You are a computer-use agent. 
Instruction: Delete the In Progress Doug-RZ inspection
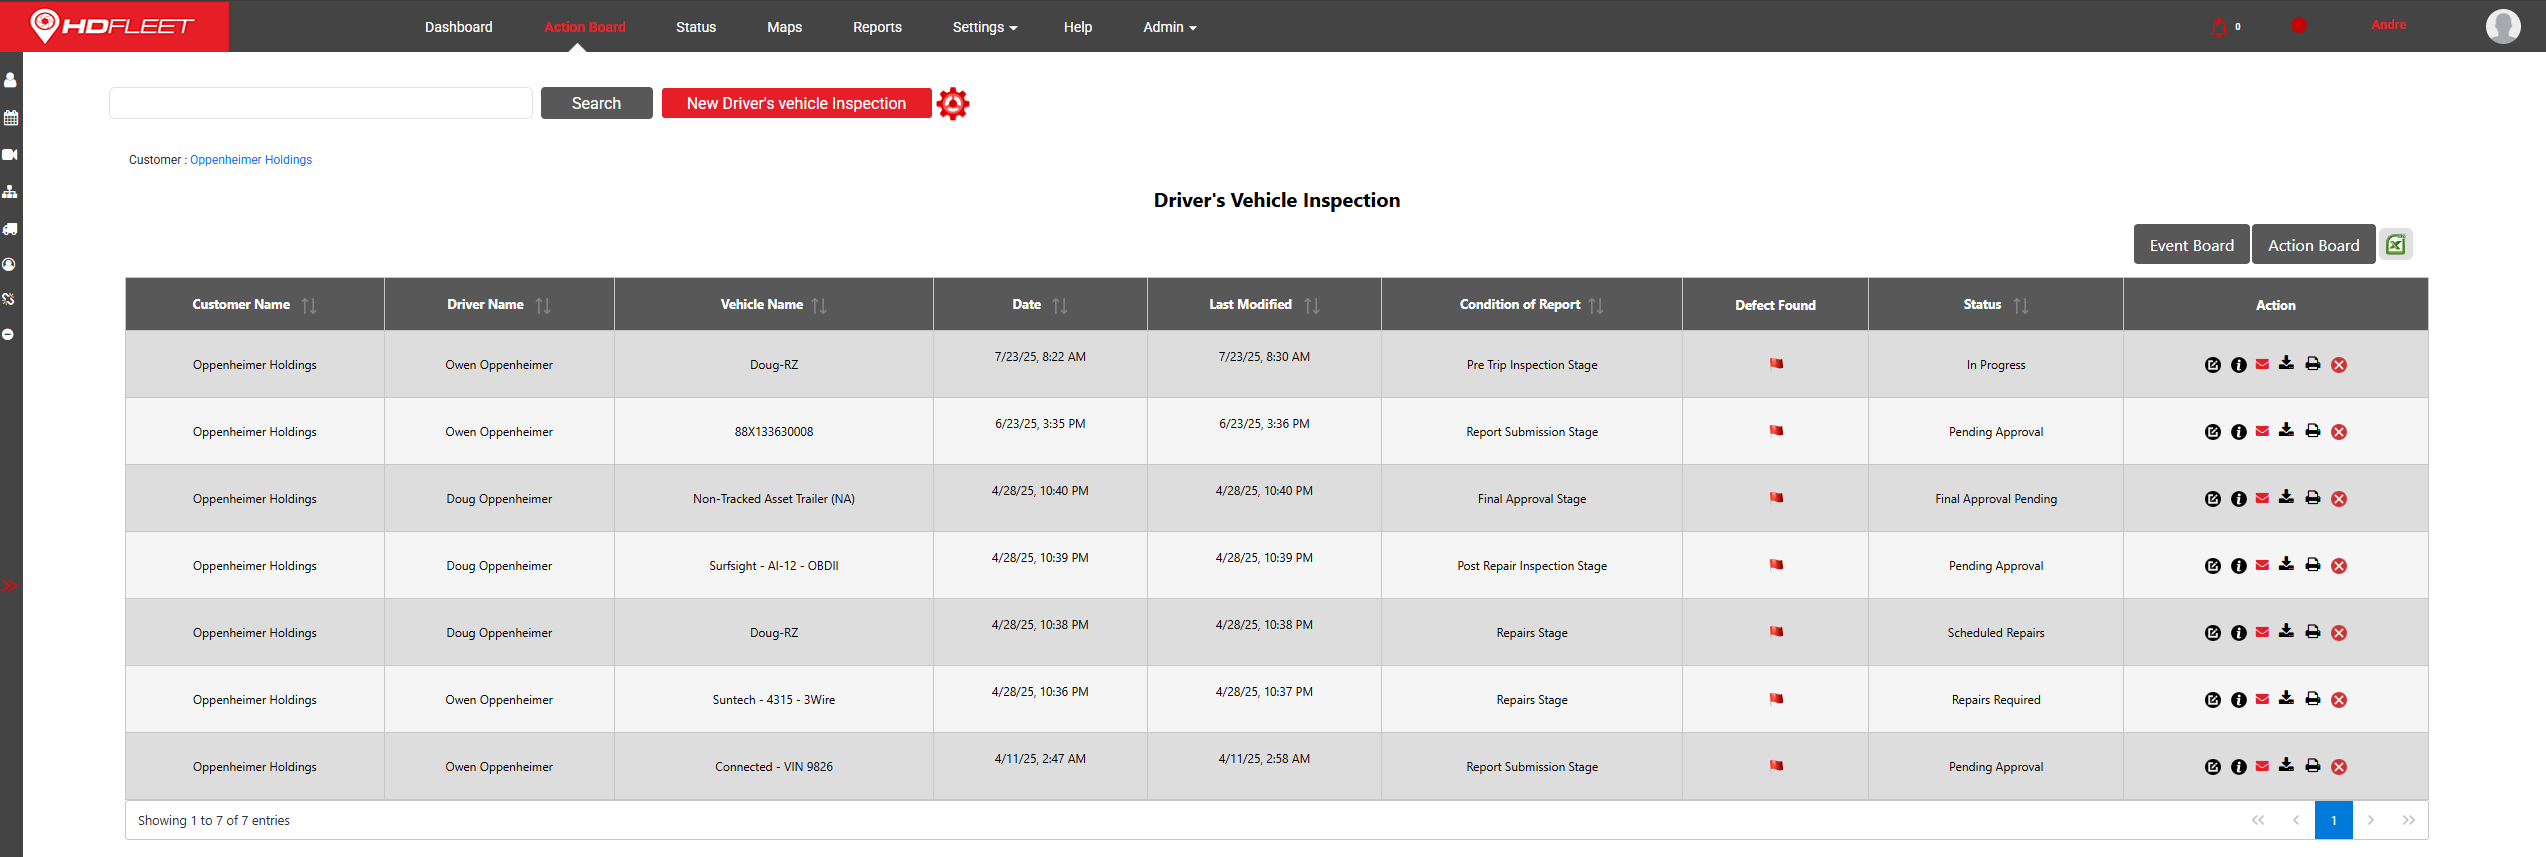[x=2339, y=365]
